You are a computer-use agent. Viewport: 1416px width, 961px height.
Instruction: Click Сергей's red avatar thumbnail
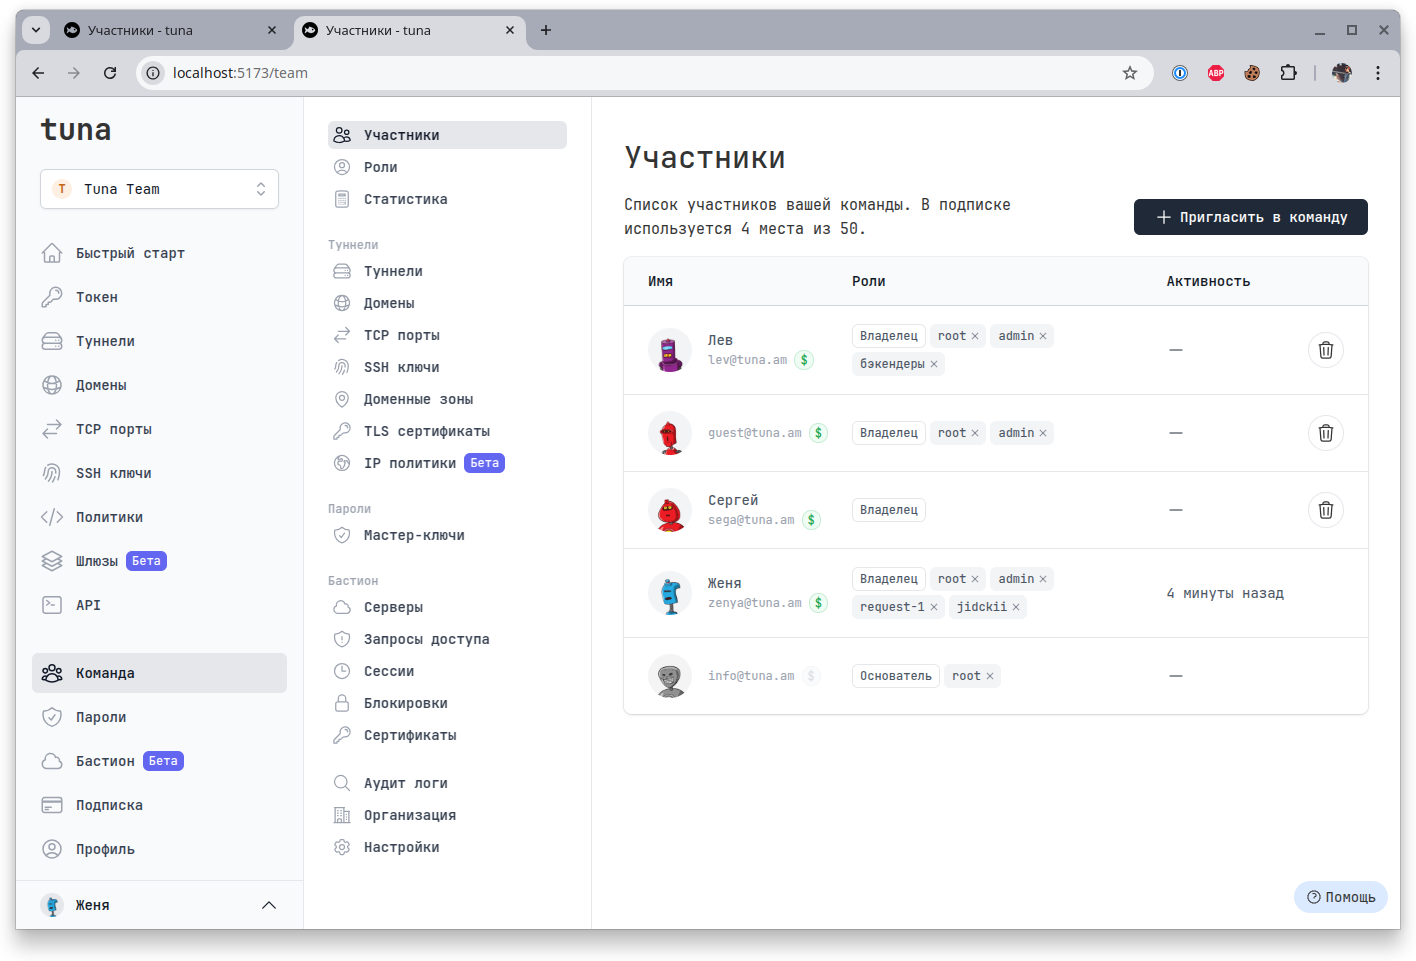tap(670, 511)
